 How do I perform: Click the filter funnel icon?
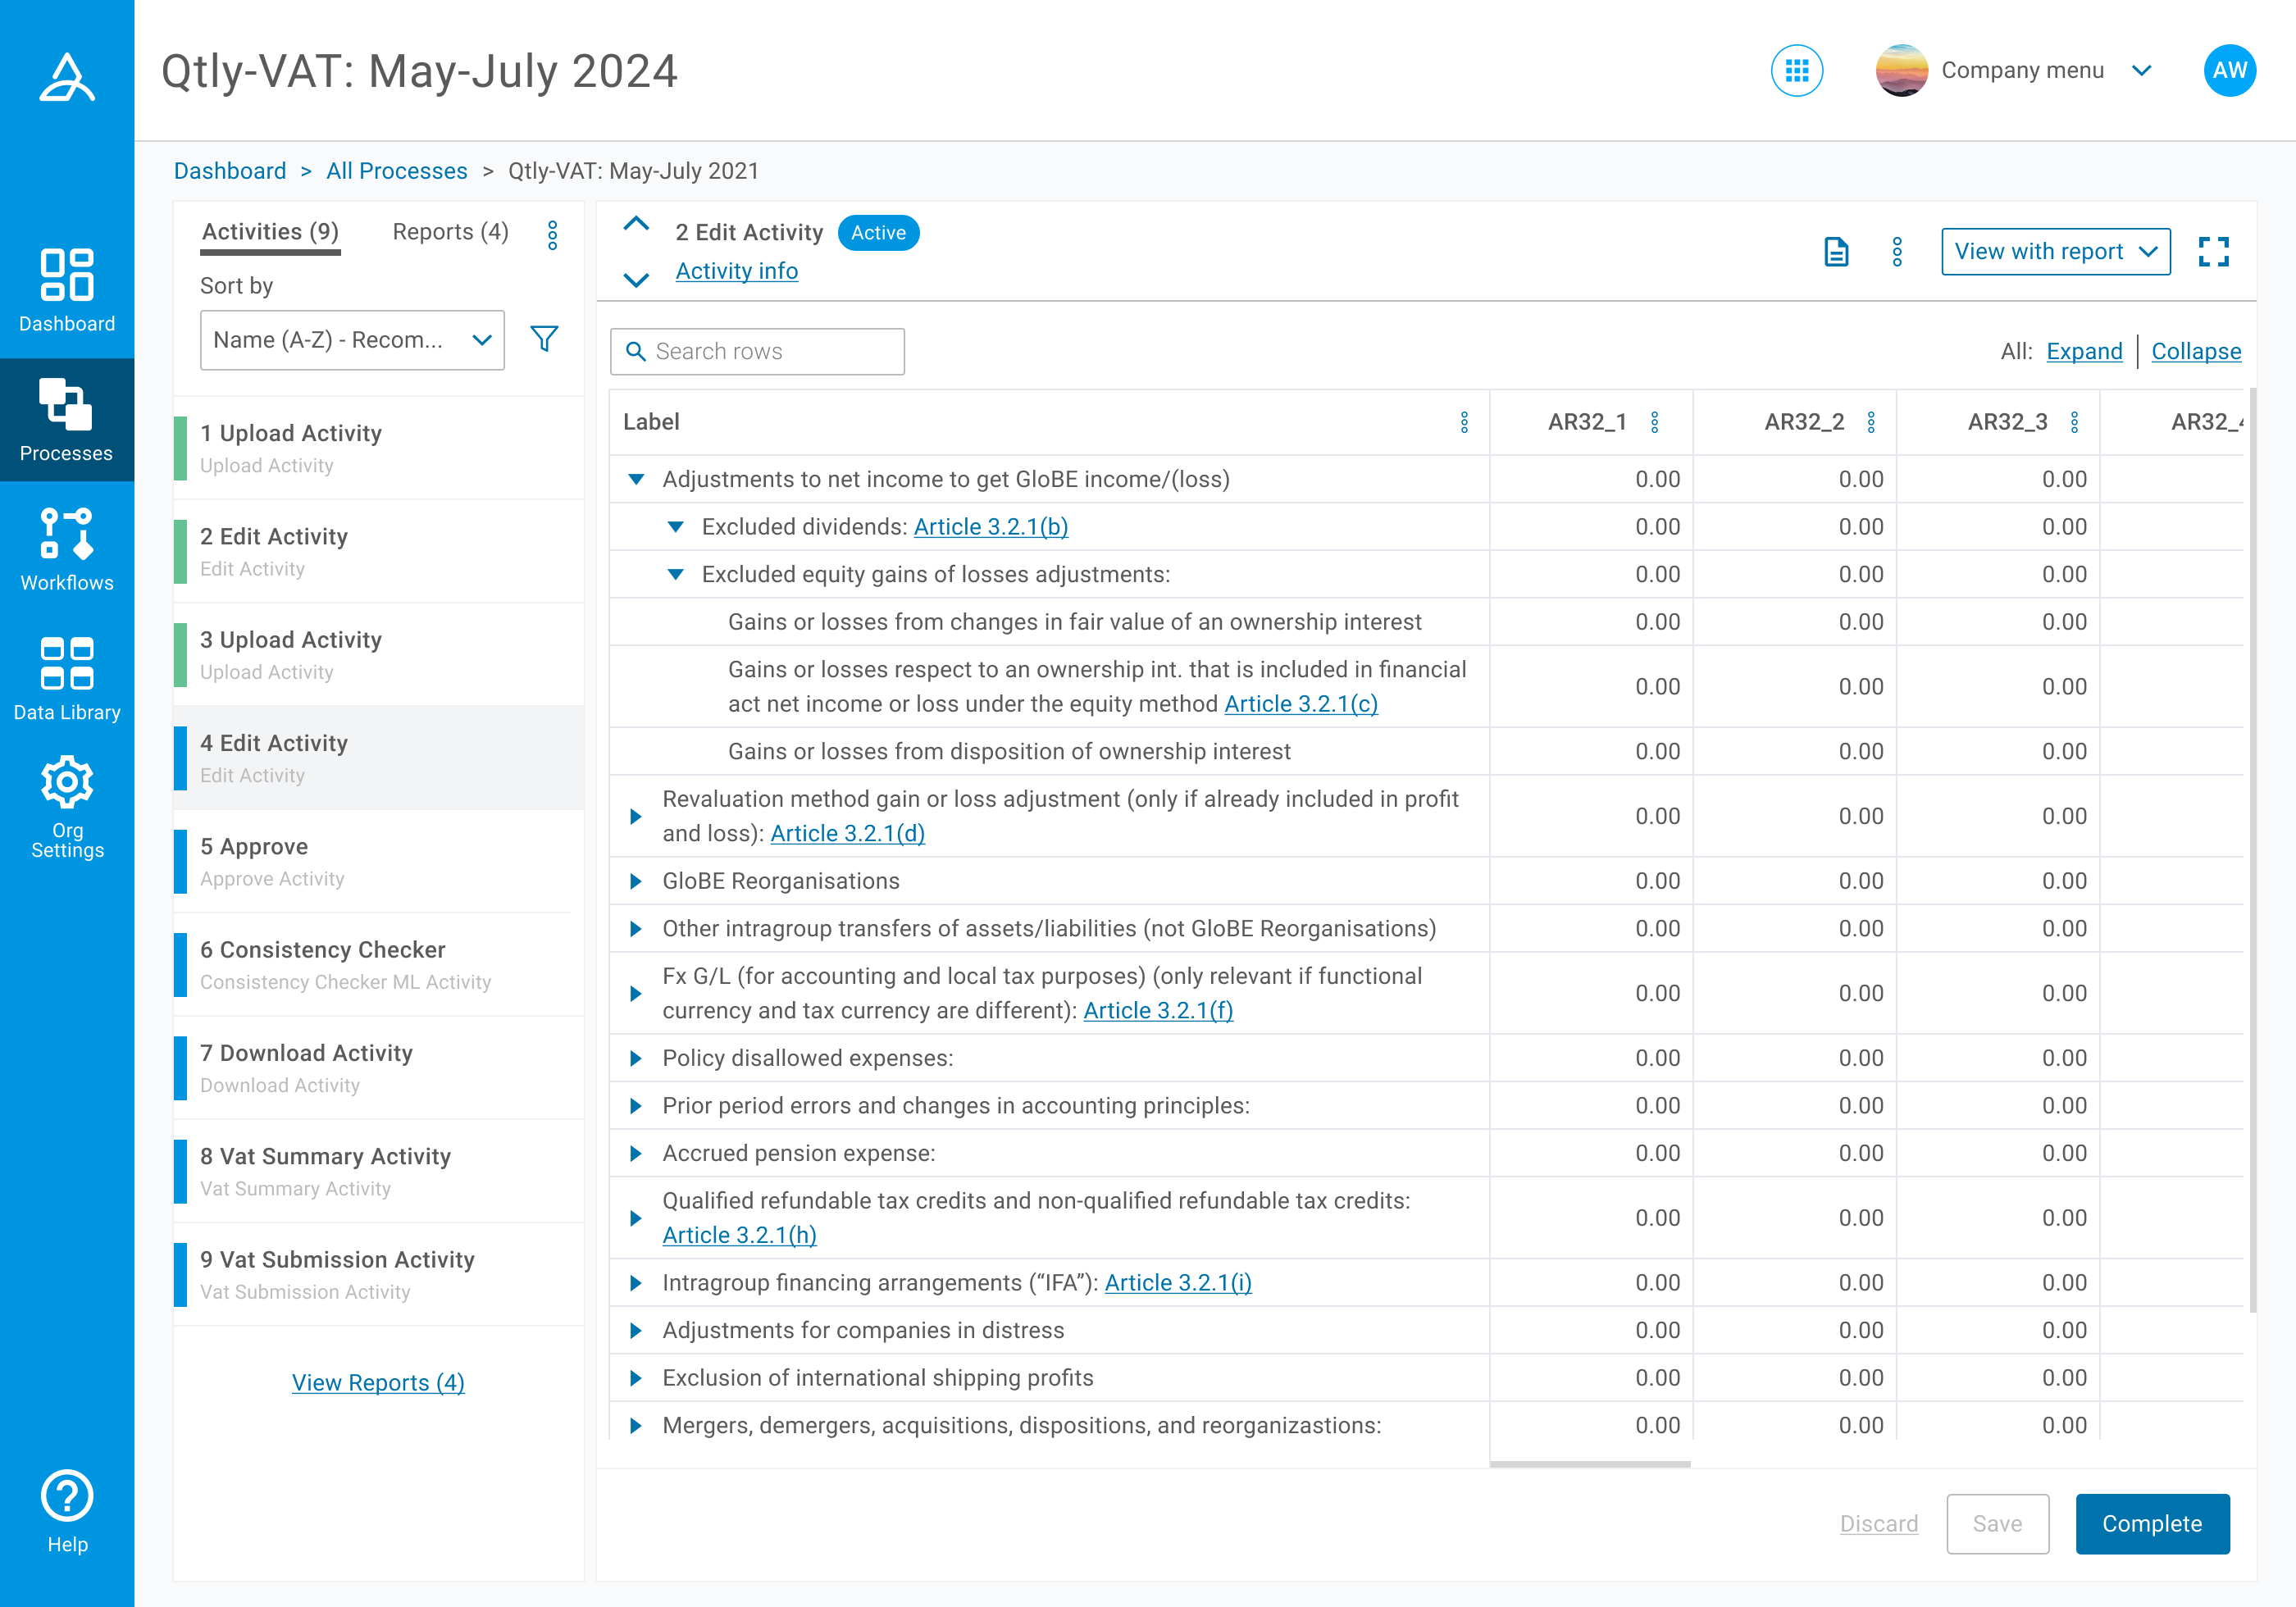[x=544, y=340]
